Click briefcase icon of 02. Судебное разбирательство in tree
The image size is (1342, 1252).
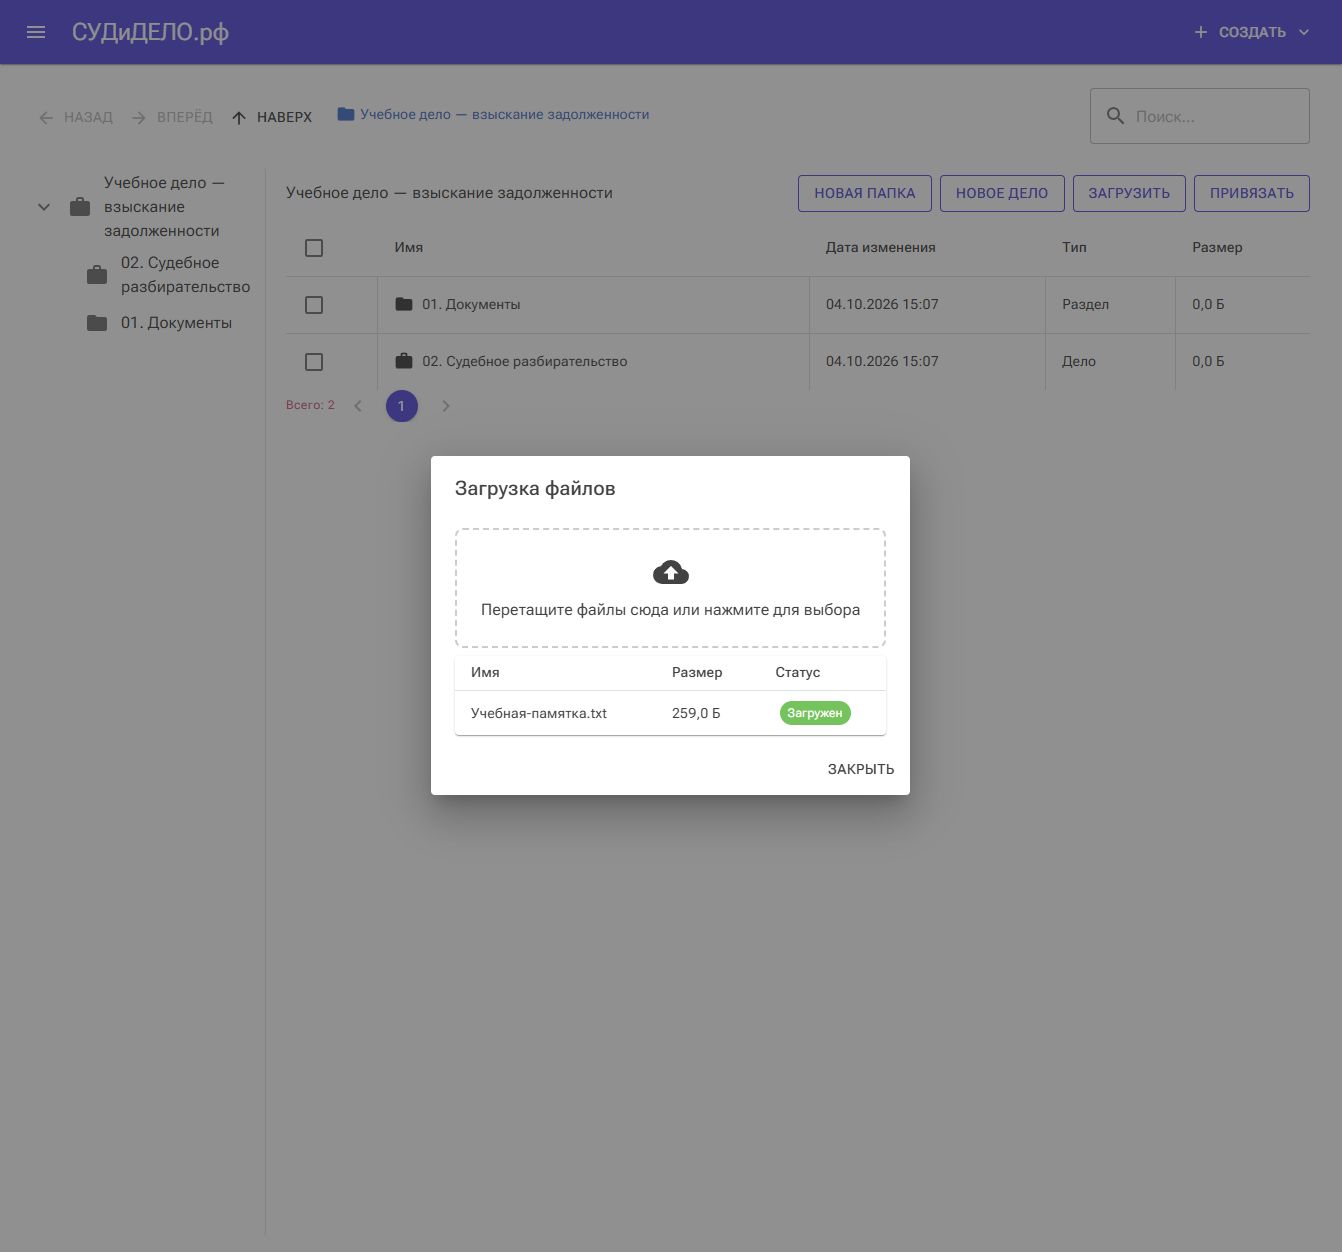pos(97,275)
